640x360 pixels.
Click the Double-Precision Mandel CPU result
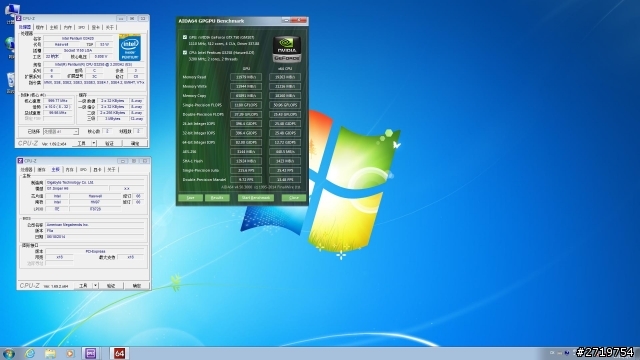[285, 180]
